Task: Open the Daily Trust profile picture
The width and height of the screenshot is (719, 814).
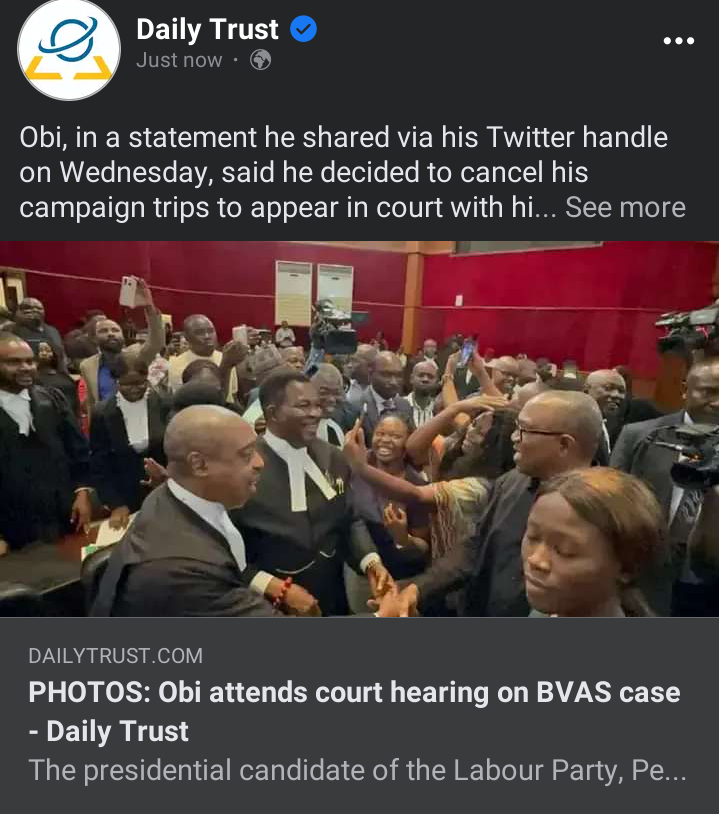Action: [69, 49]
